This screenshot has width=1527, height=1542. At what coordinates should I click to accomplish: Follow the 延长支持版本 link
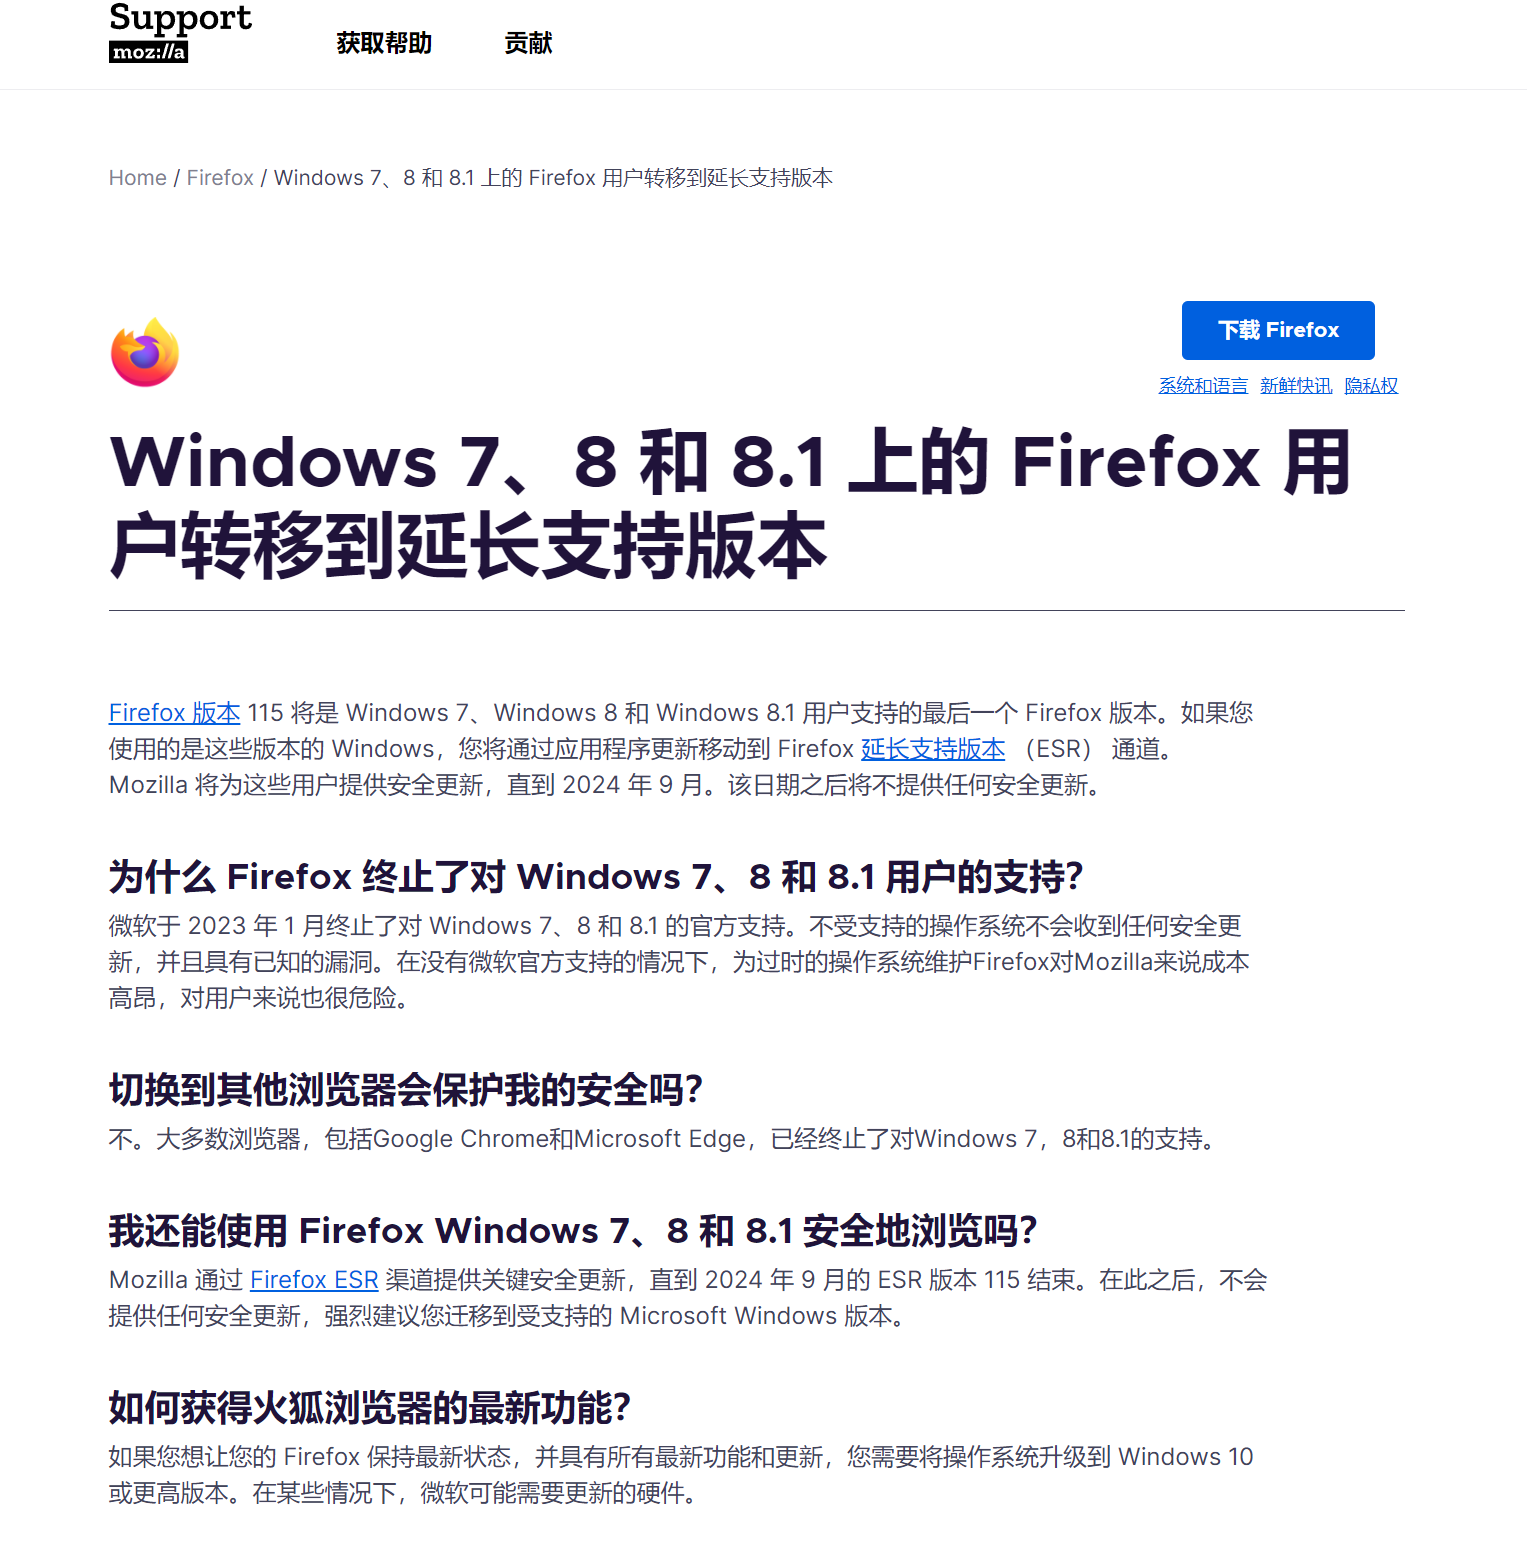click(x=933, y=749)
